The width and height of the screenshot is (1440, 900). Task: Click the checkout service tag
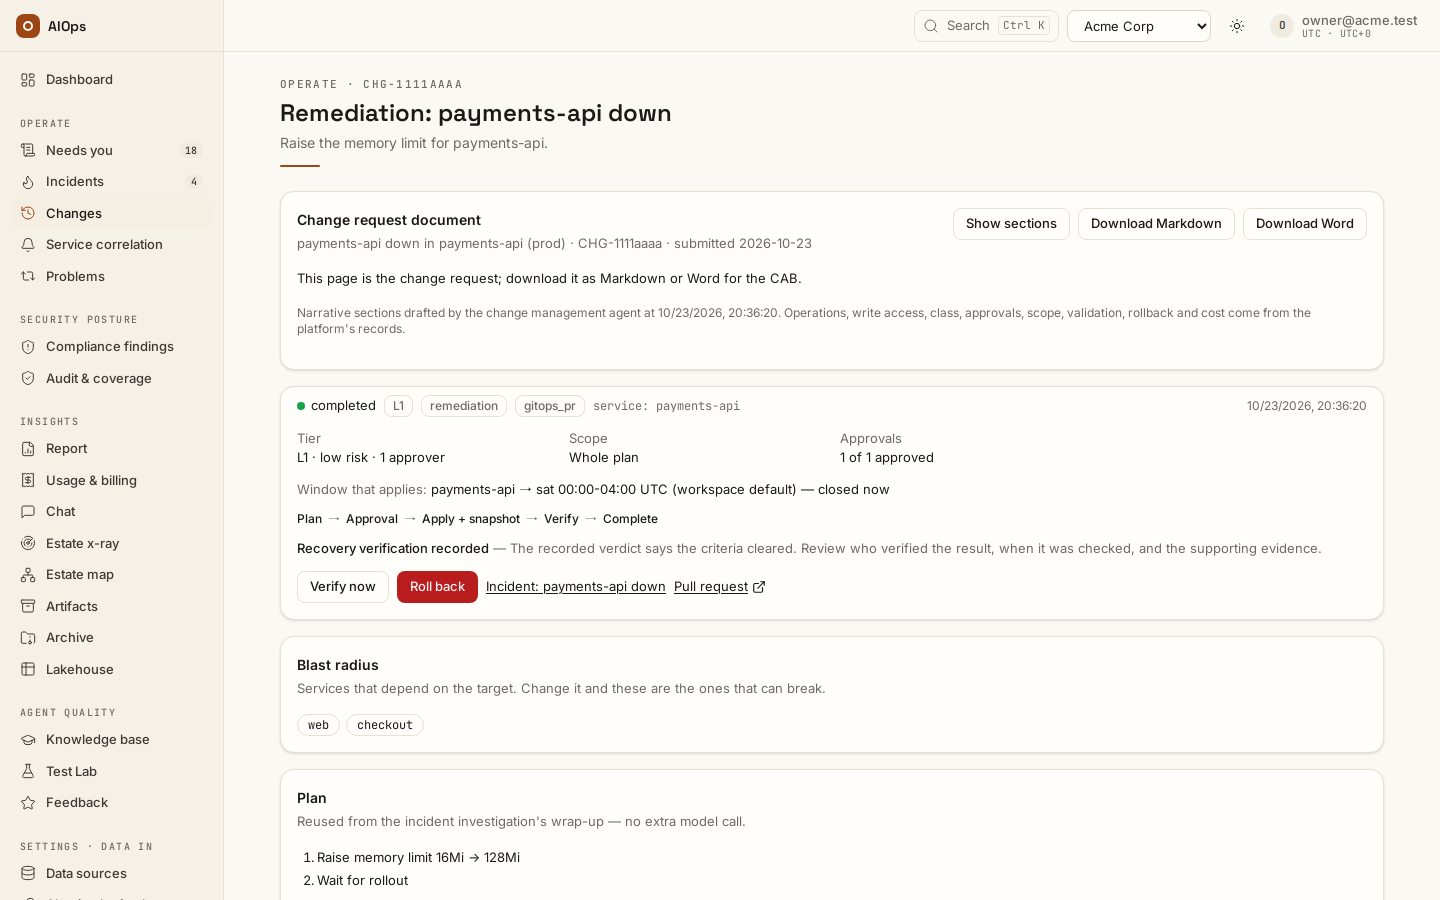(385, 725)
